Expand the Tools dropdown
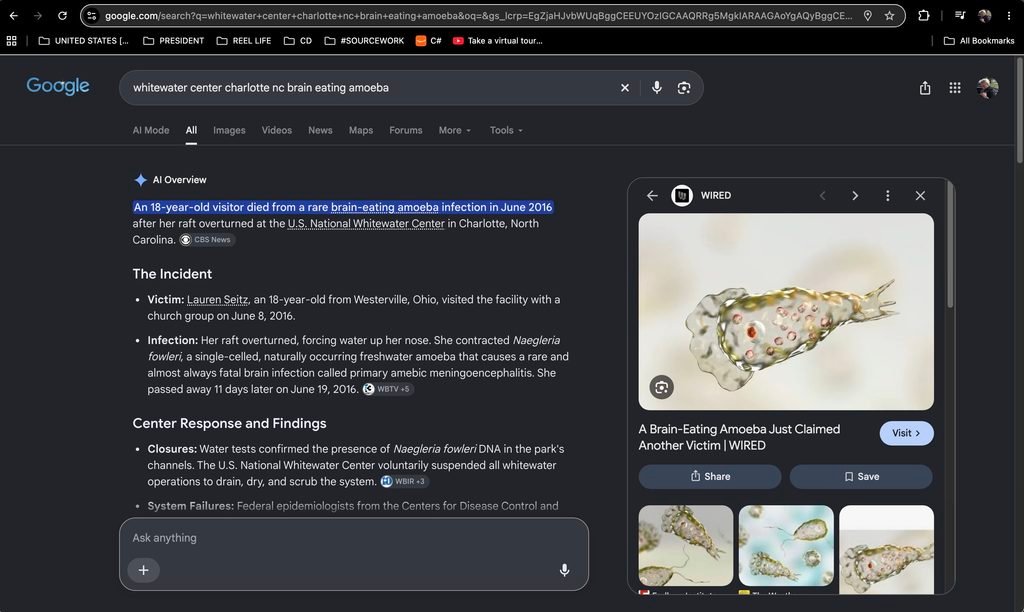 (x=506, y=130)
